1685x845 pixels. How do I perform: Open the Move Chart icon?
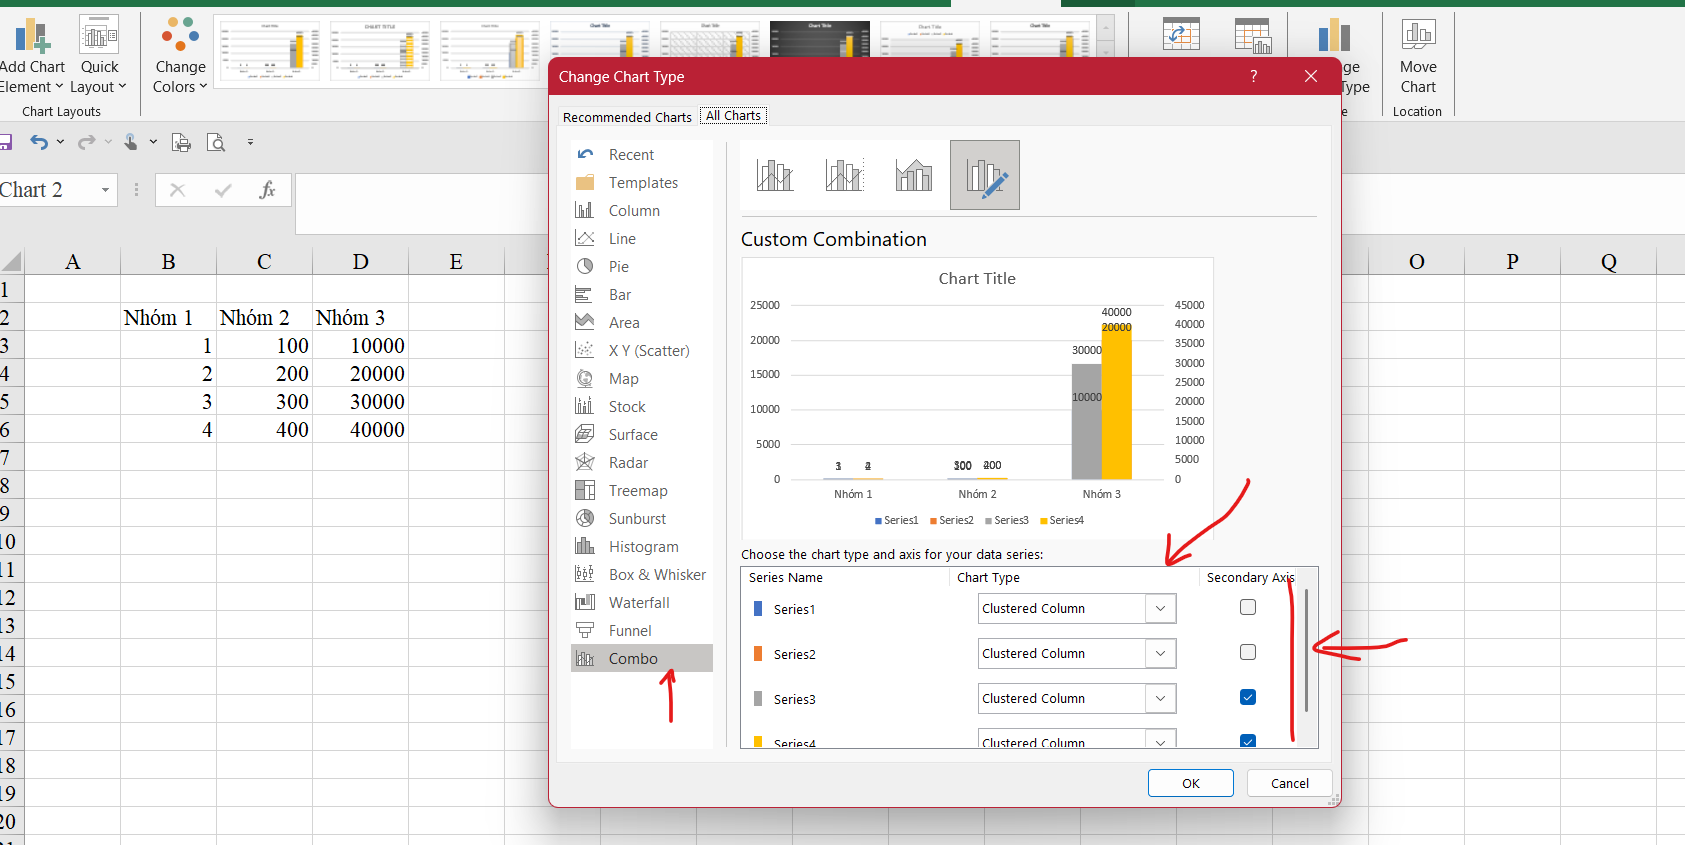coord(1417,34)
